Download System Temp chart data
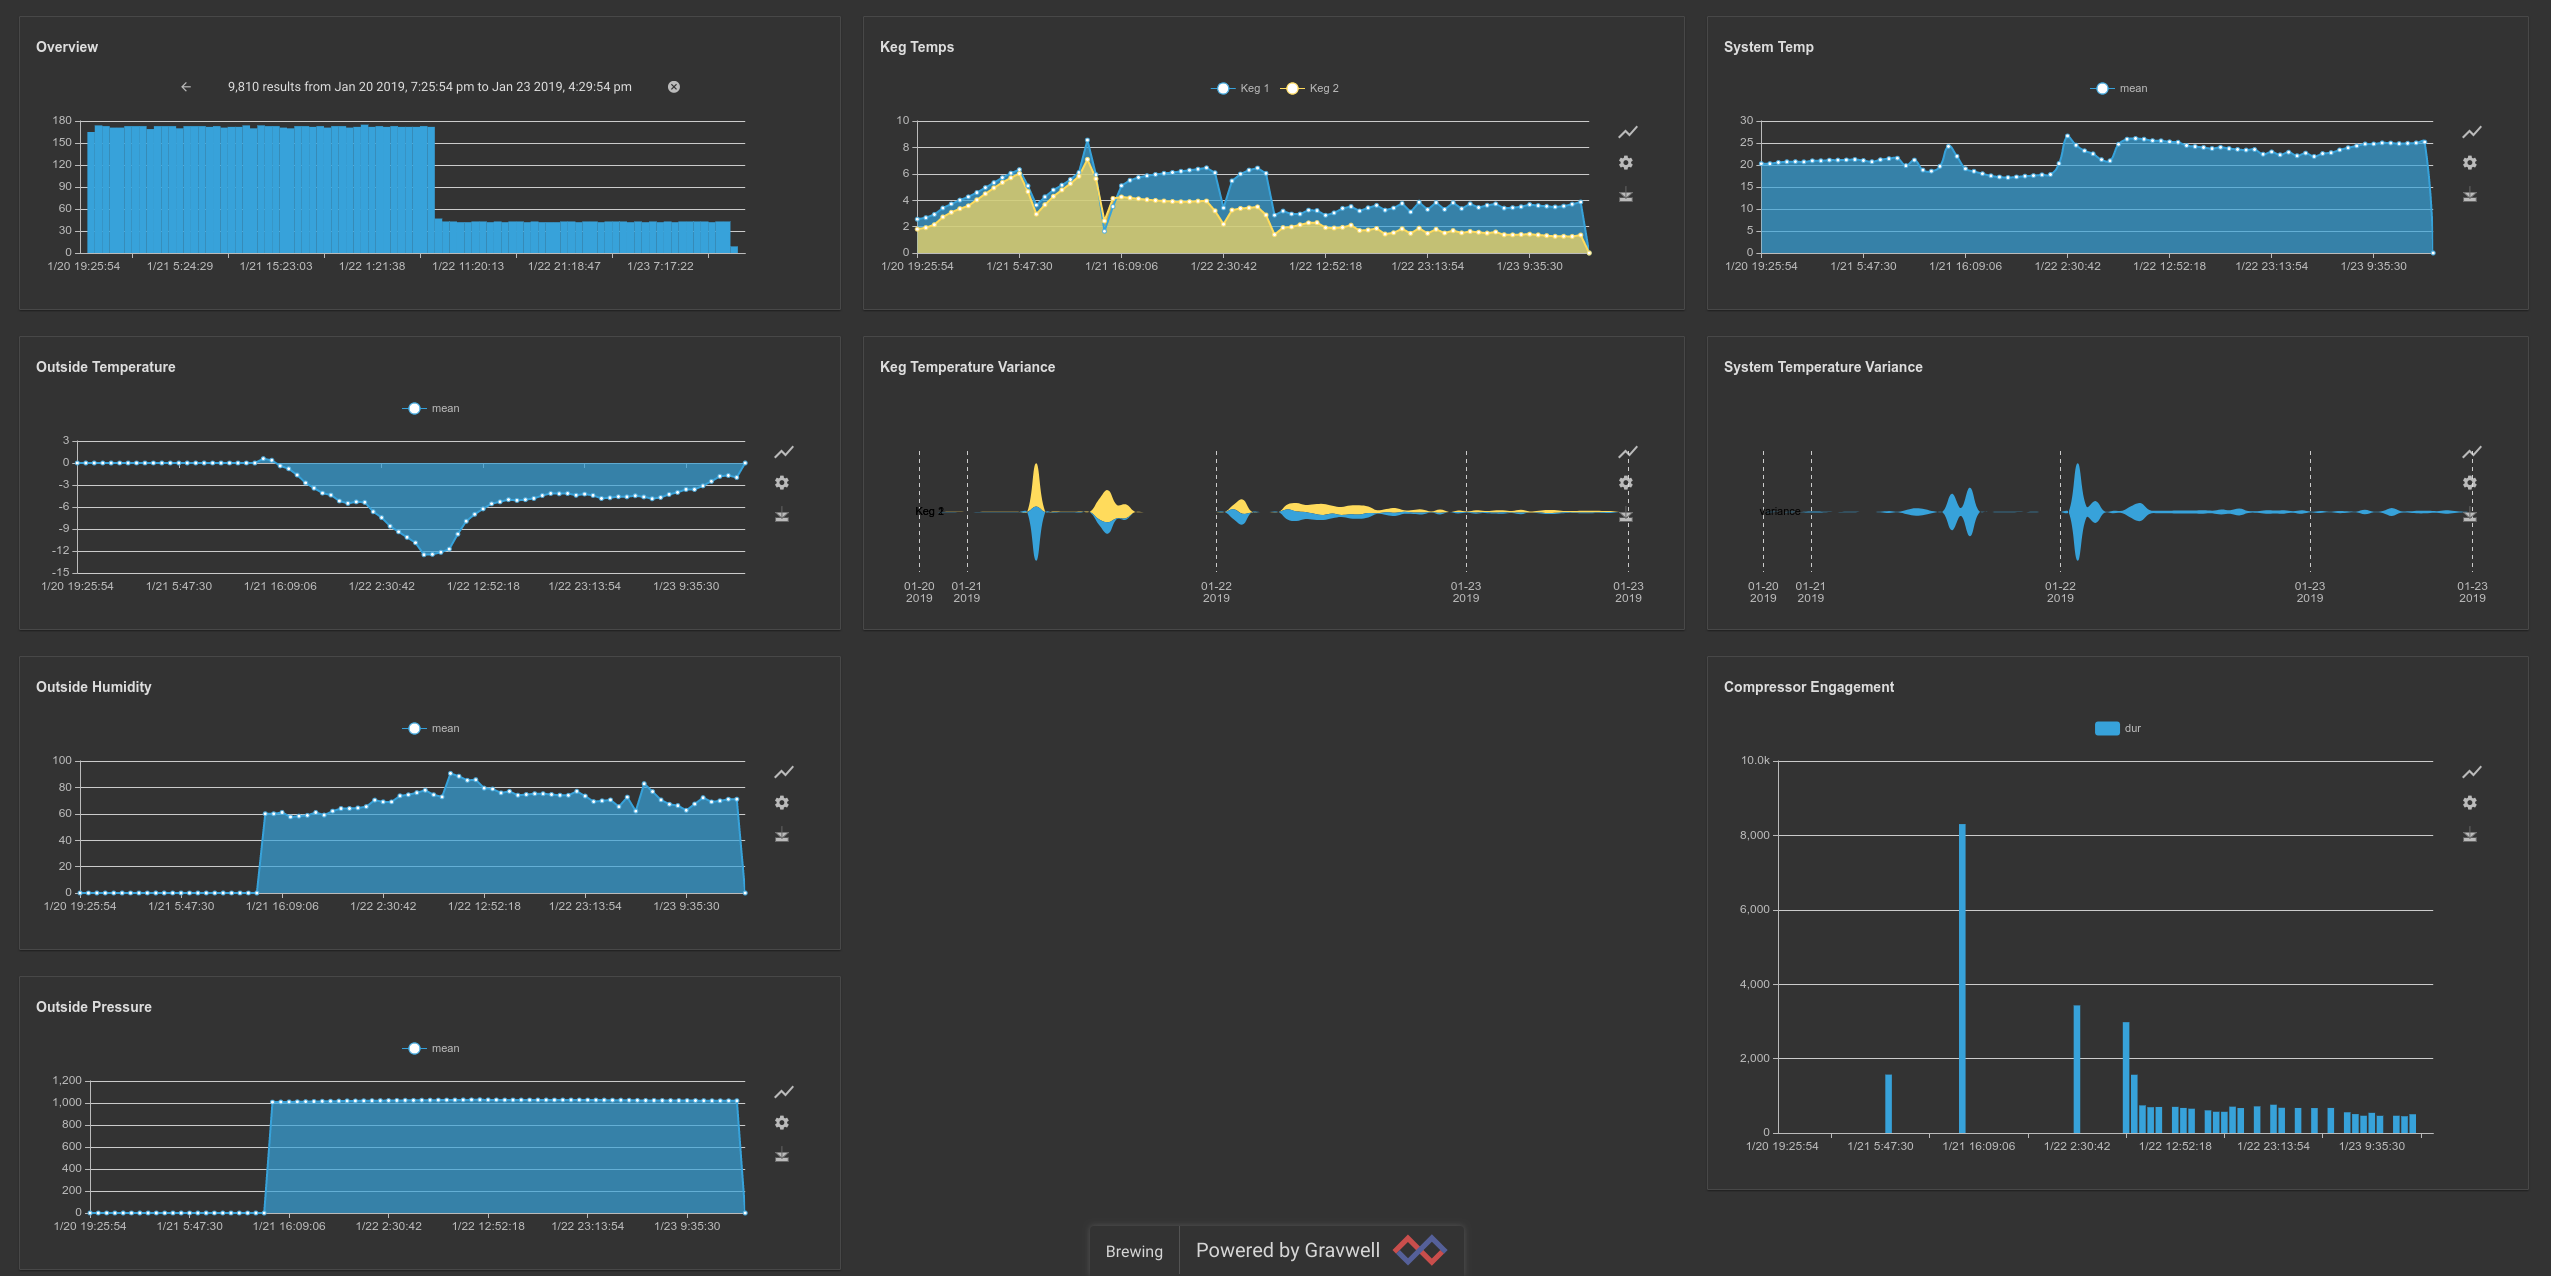The height and width of the screenshot is (1276, 2551). (x=2470, y=195)
